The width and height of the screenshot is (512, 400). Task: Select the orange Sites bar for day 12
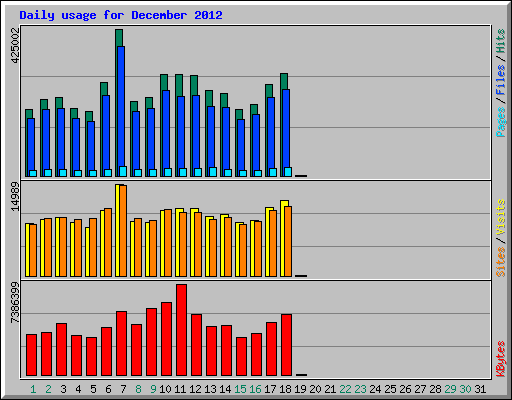[x=198, y=245]
